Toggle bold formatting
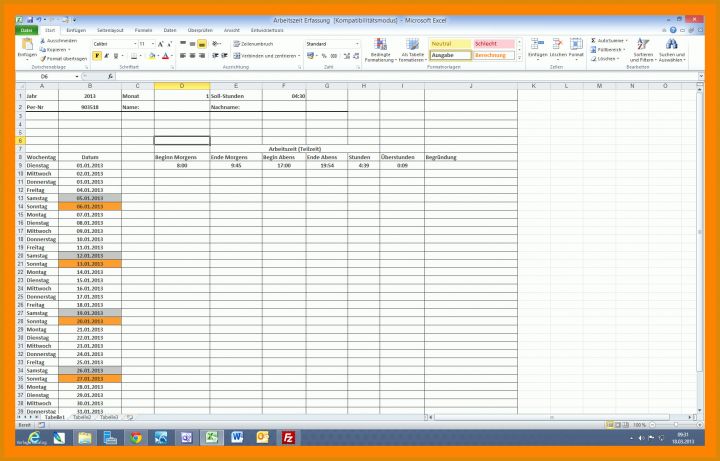Image resolution: width=720 pixels, height=461 pixels. tap(97, 56)
